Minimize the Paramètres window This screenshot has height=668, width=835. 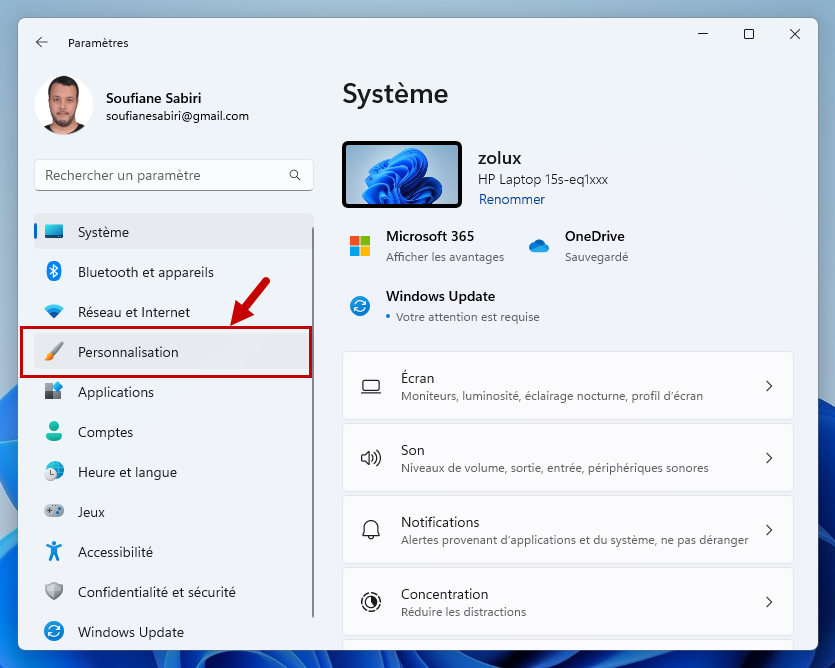(703, 34)
